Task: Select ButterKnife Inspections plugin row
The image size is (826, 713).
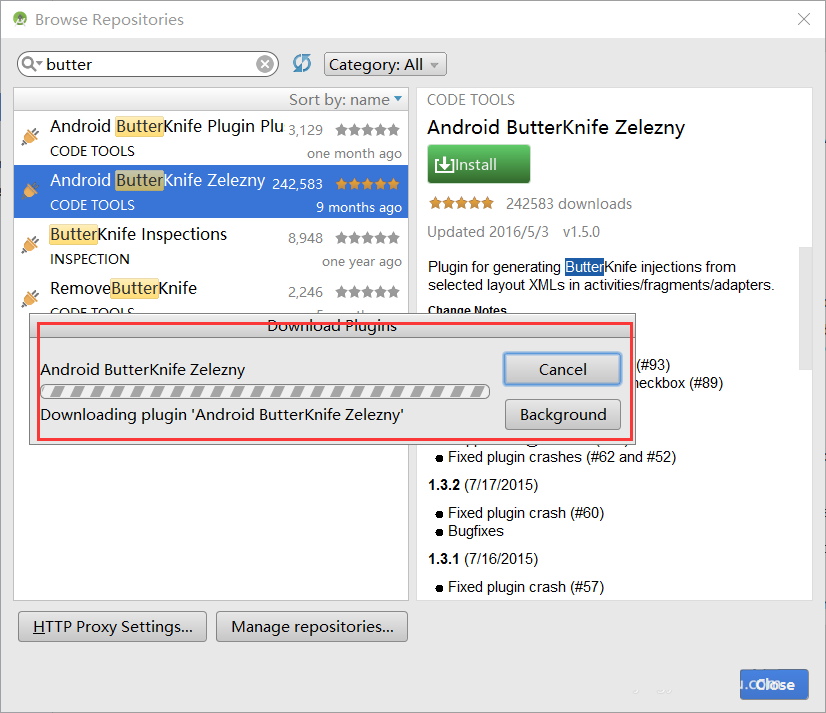Action: (x=210, y=246)
